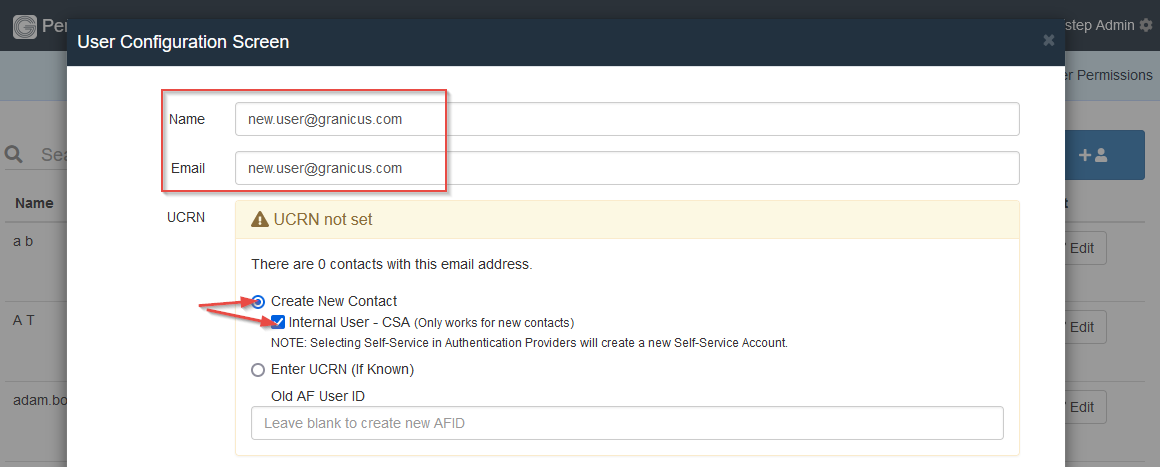
Task: Click the user list search box
Action: [52, 155]
